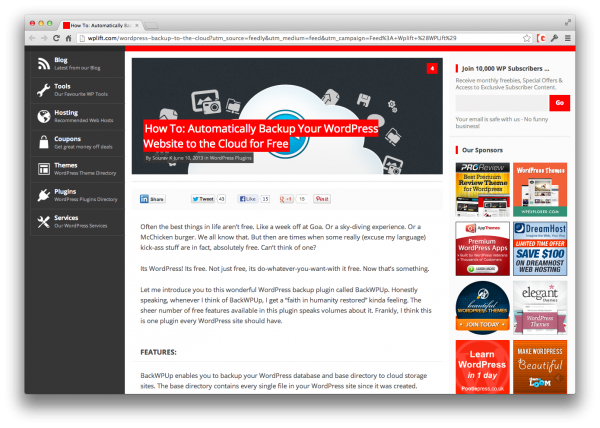Open the AppThemes Premium WordPress Apps banner
Image resolution: width=600 pixels, height=428 pixels.
click(x=483, y=249)
